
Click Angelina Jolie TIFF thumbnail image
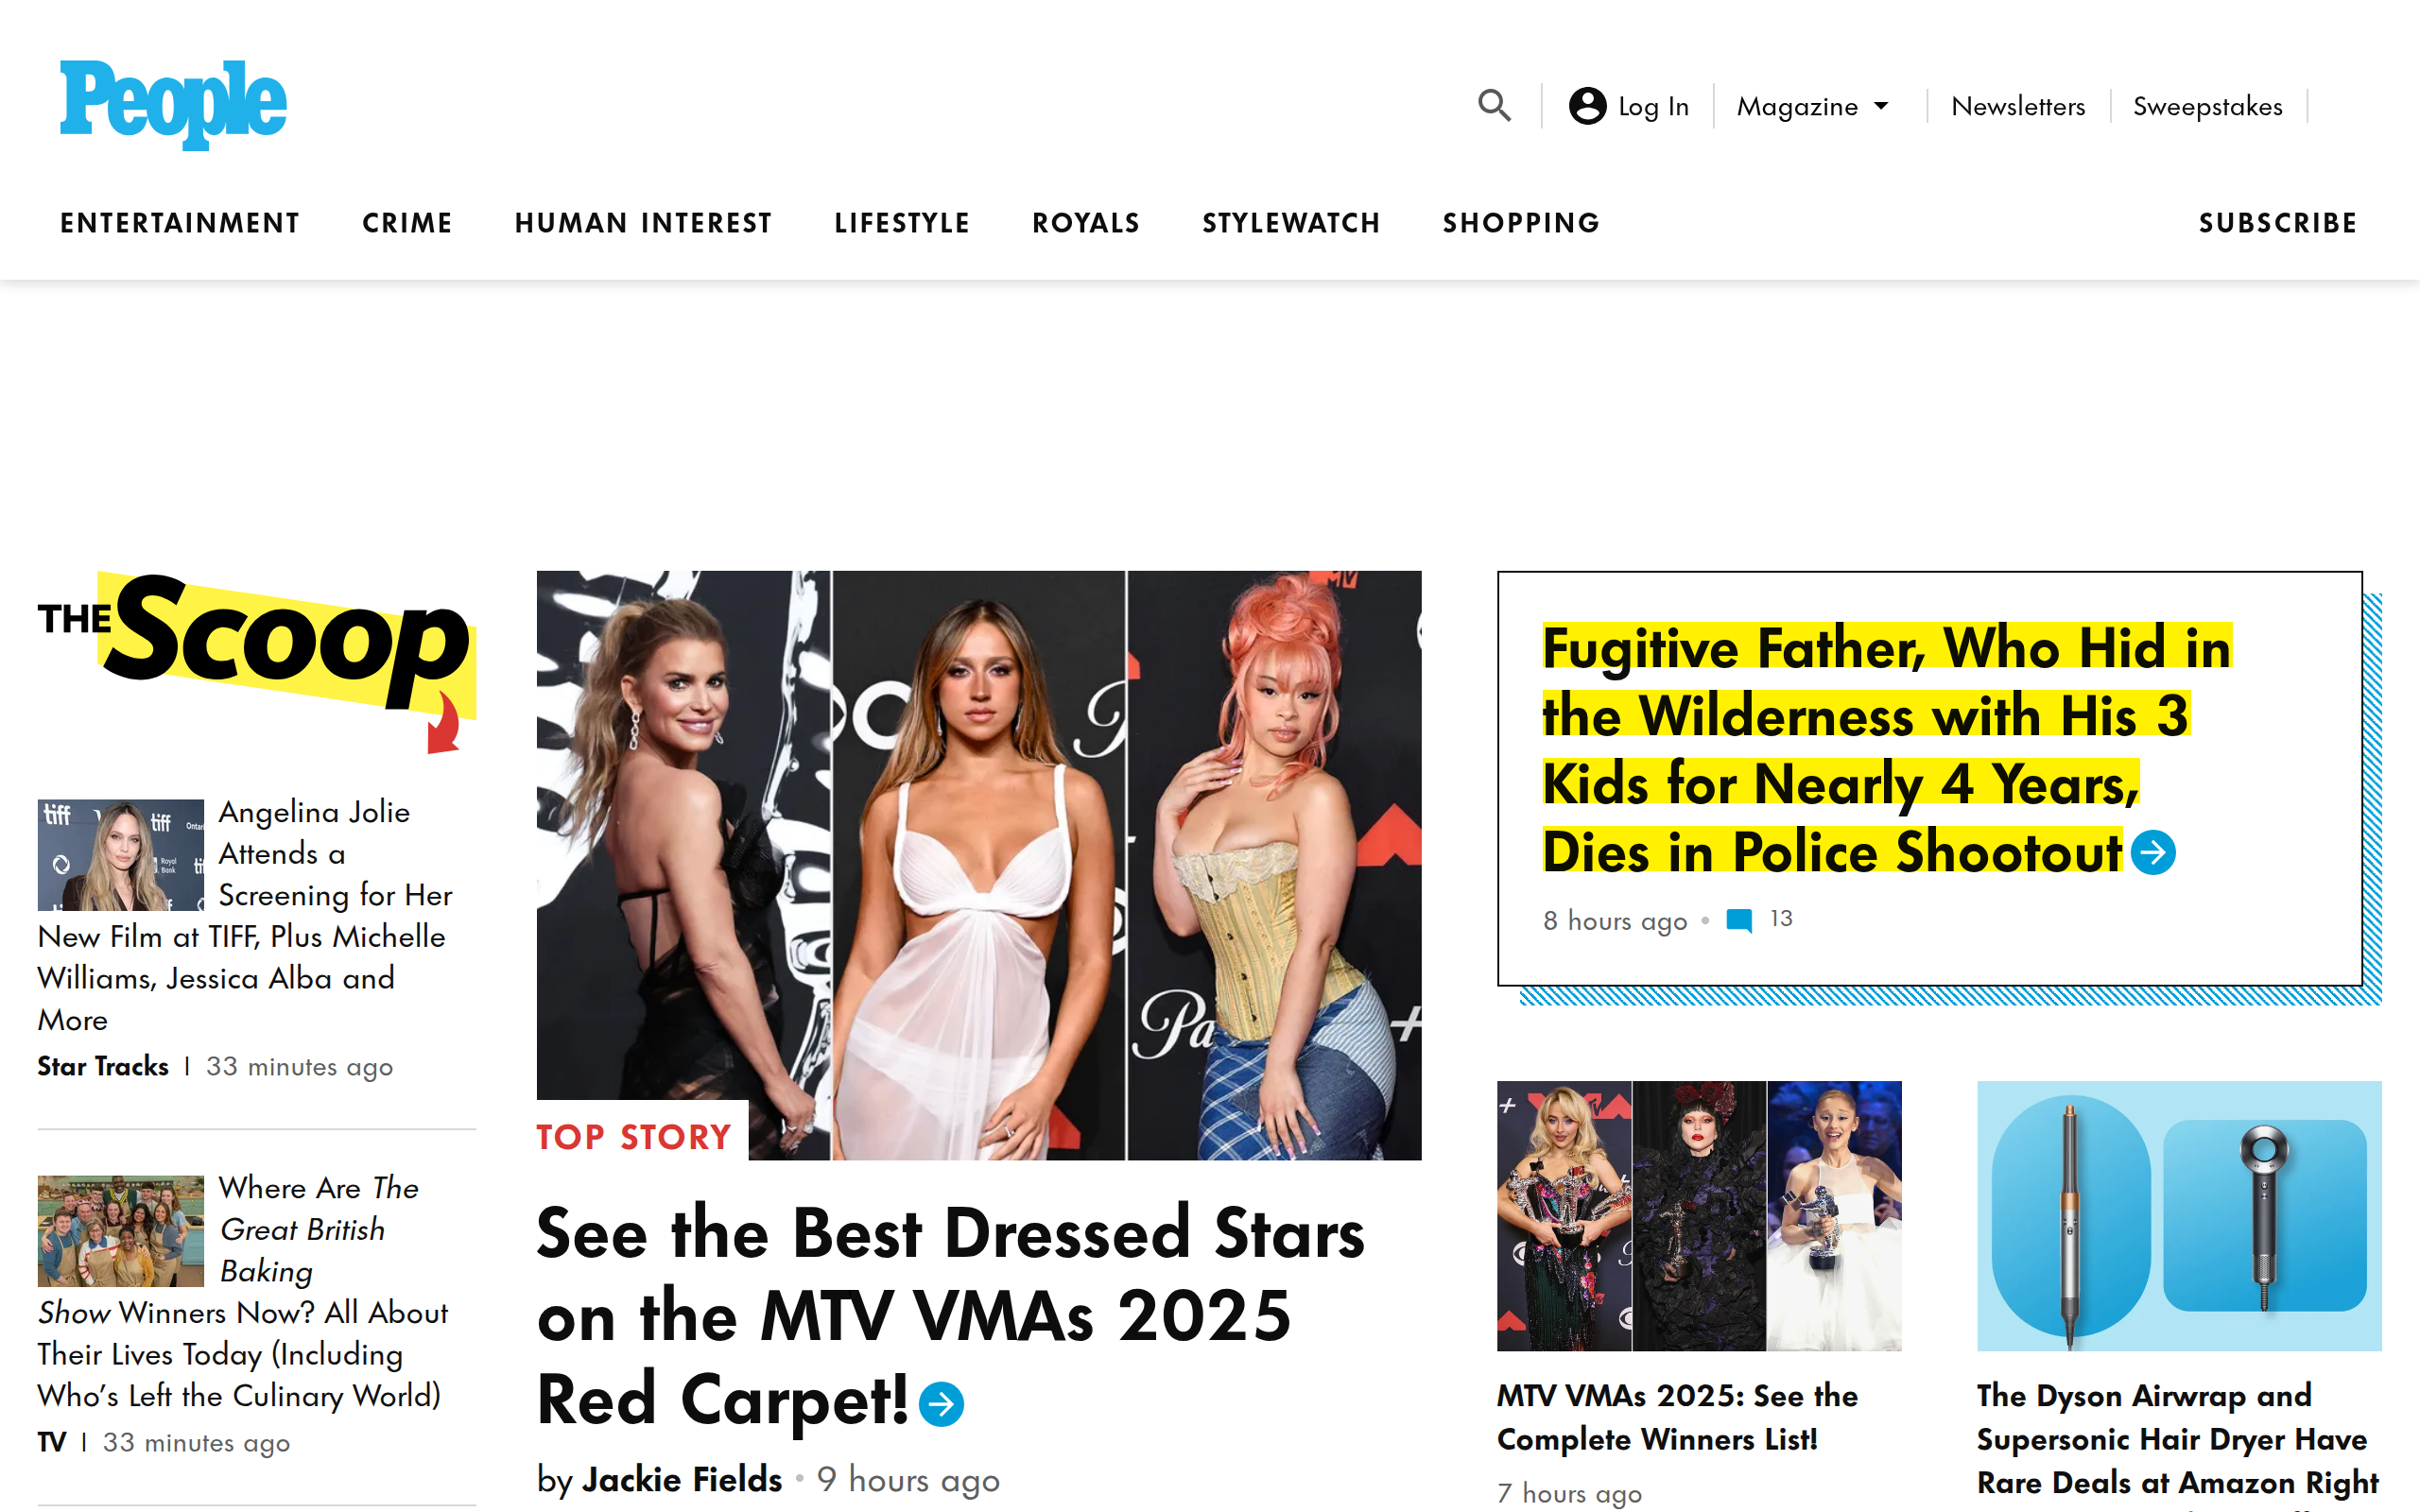(121, 855)
